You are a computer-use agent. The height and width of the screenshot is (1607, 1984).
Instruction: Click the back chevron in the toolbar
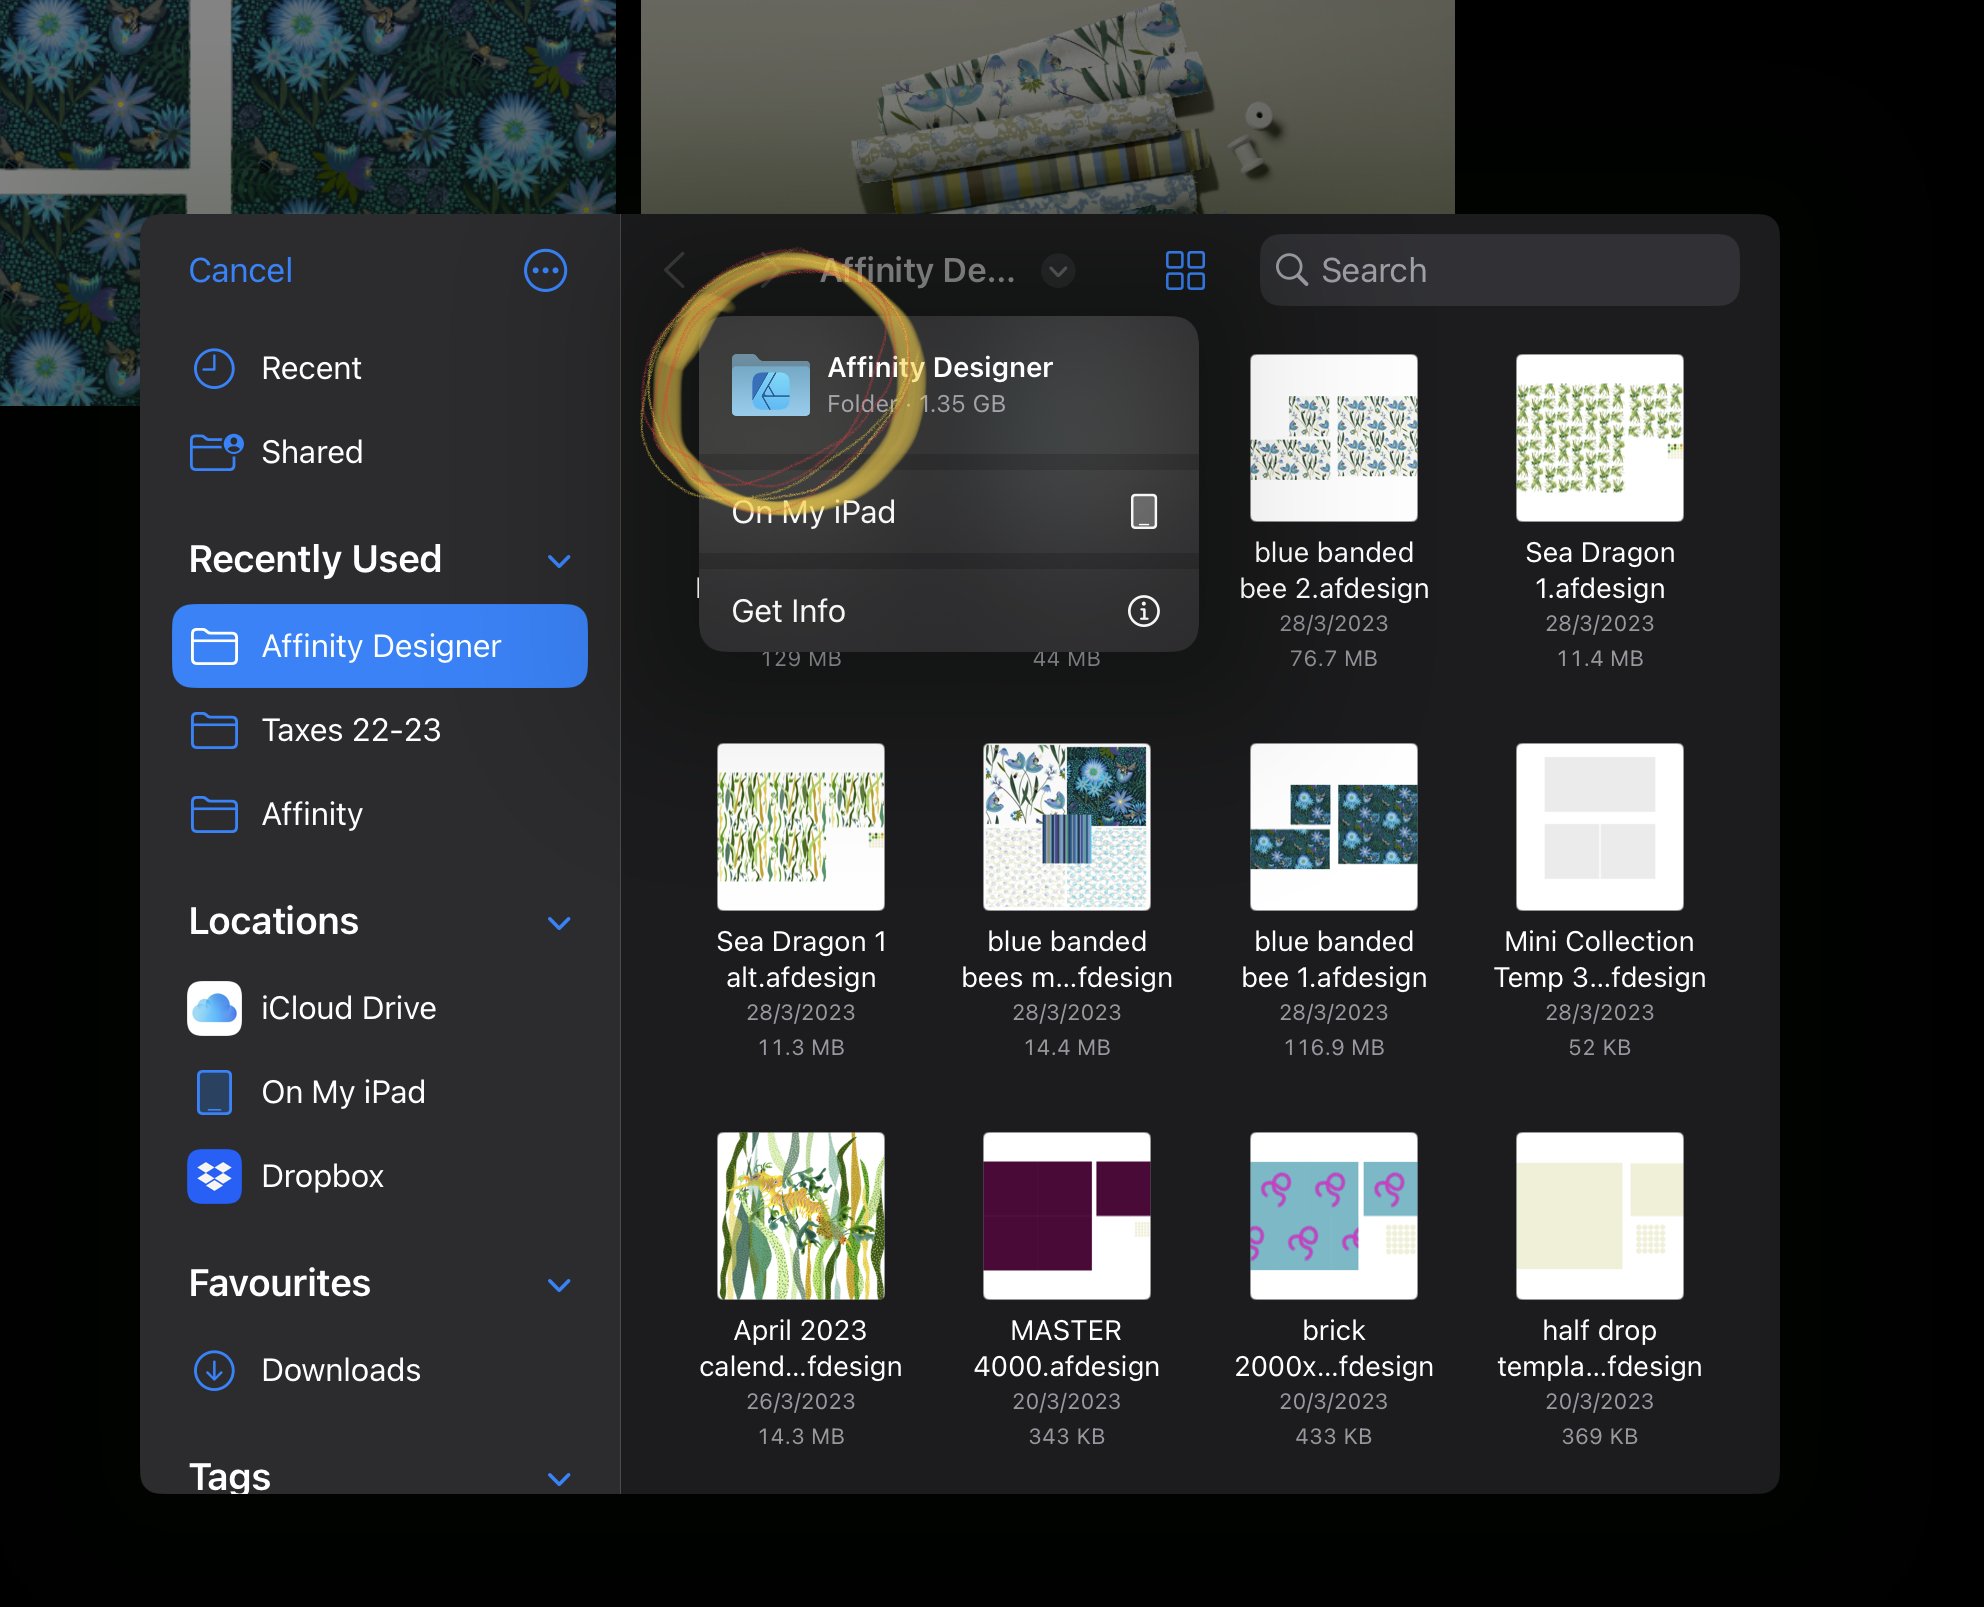click(675, 270)
